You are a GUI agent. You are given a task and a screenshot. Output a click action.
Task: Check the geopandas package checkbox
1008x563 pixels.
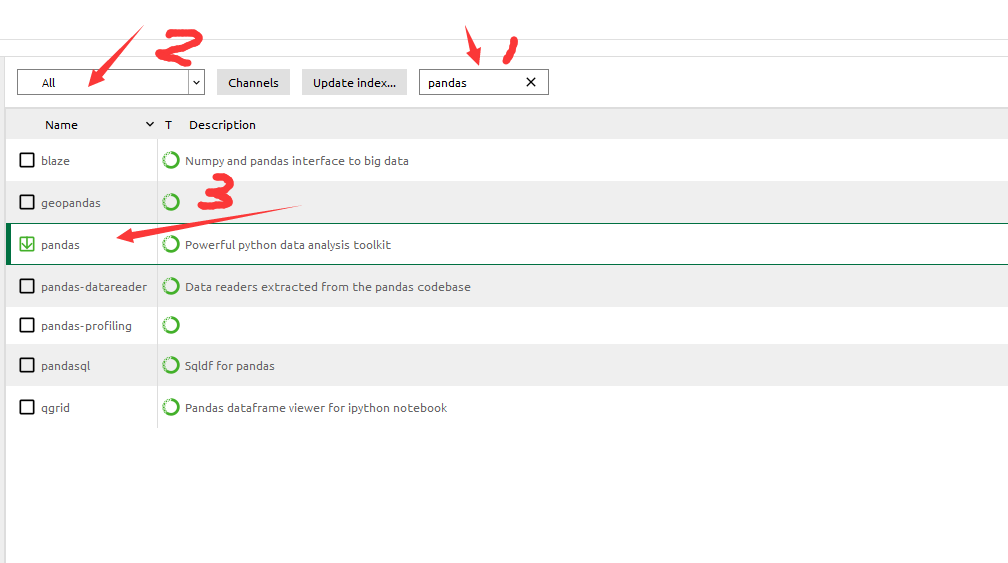[x=27, y=202]
